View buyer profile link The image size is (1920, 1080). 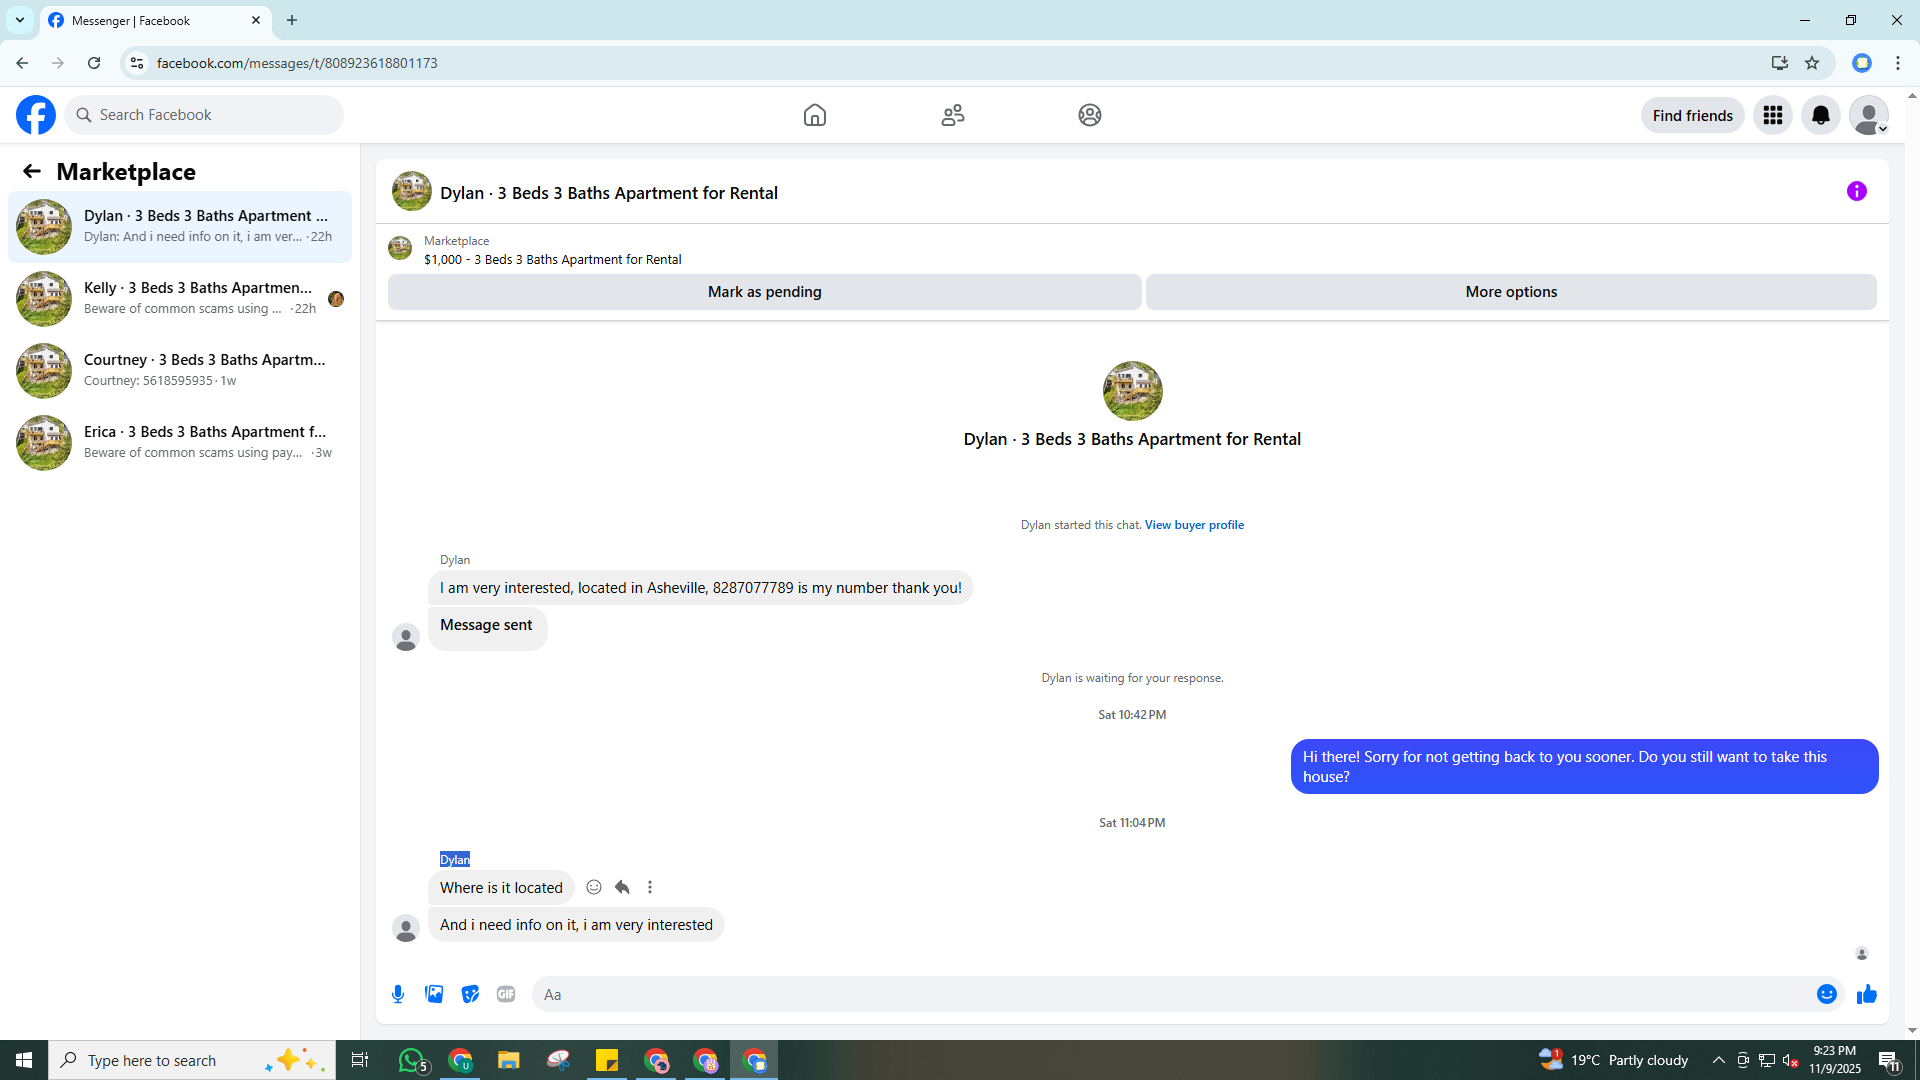pyautogui.click(x=1194, y=525)
